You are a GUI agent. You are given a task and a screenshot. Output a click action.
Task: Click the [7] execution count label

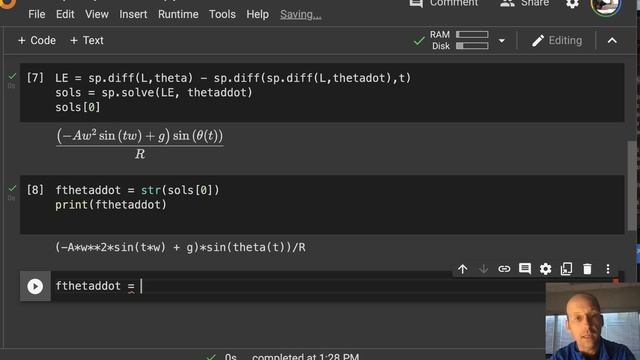click(35, 78)
